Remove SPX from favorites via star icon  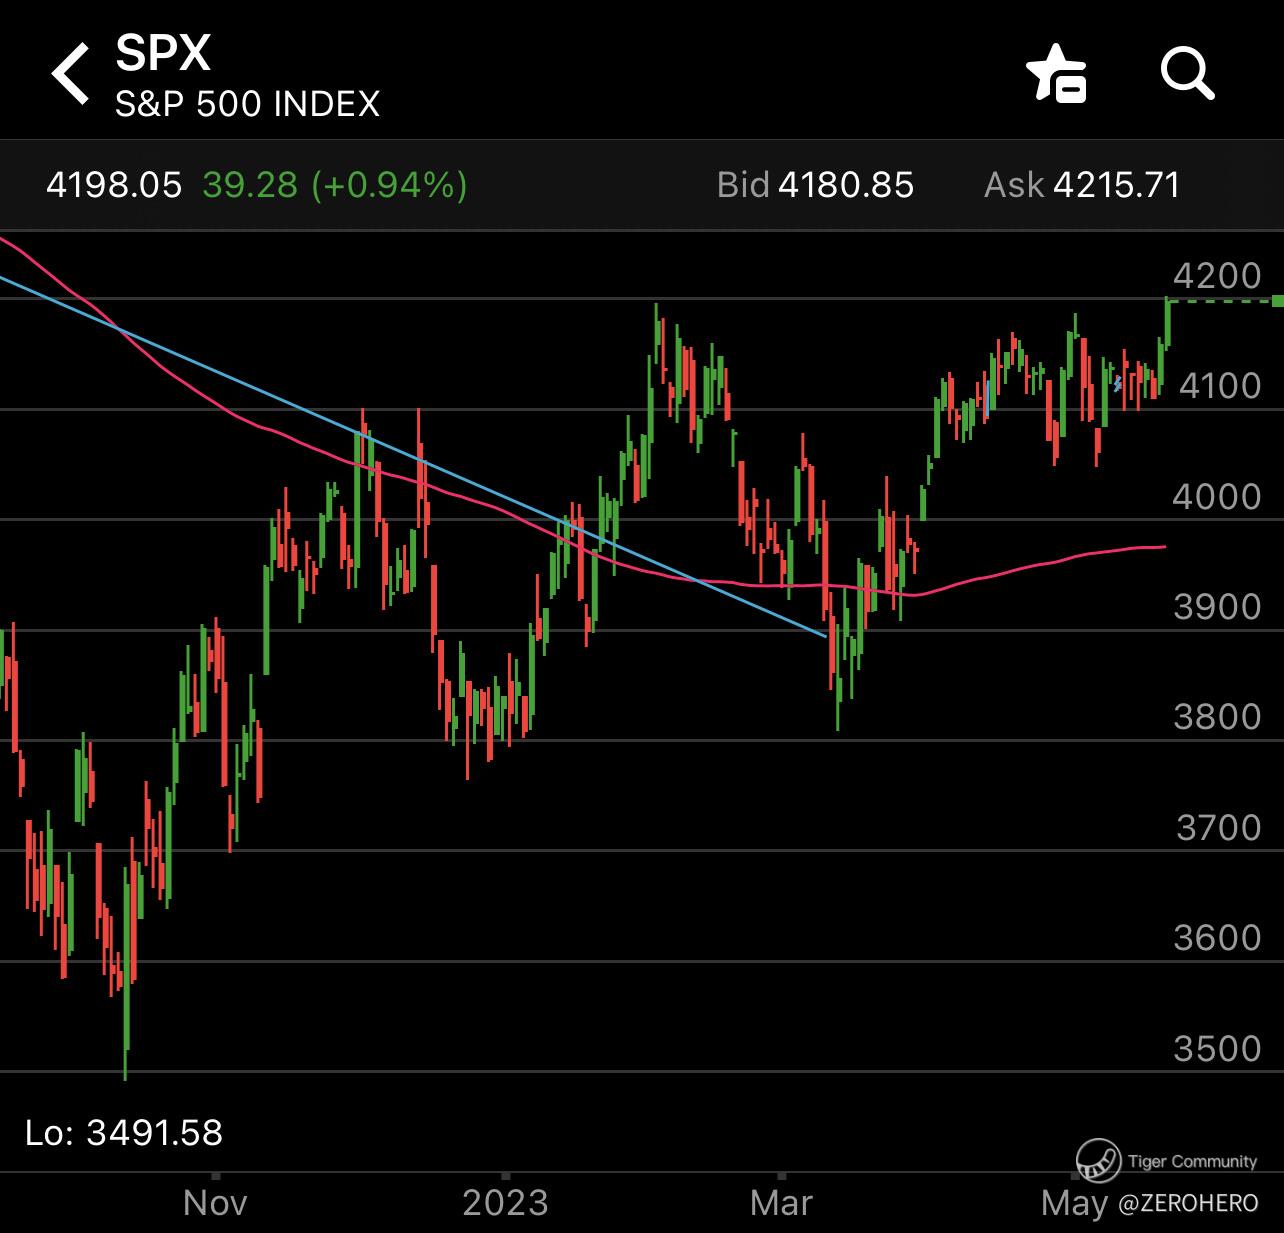(x=1056, y=73)
